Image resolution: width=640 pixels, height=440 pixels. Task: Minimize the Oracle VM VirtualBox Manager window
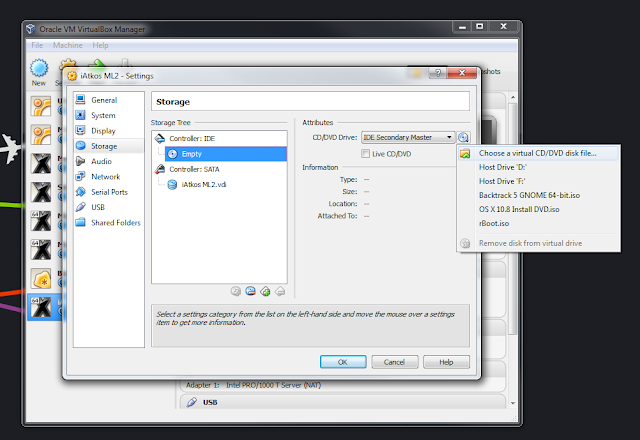[x=462, y=27]
